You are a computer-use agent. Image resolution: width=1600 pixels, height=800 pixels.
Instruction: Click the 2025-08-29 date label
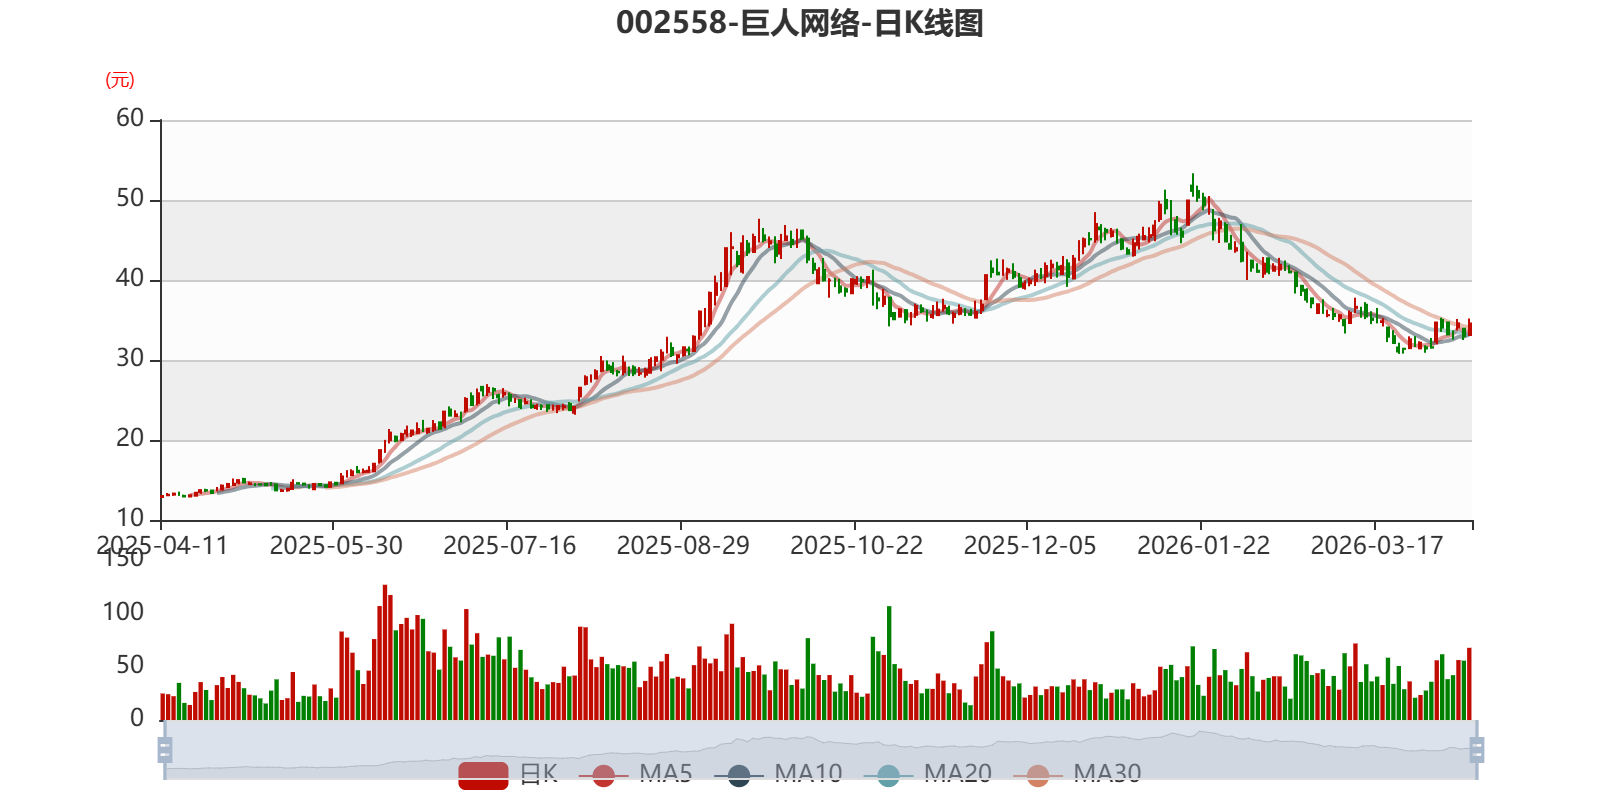[683, 546]
